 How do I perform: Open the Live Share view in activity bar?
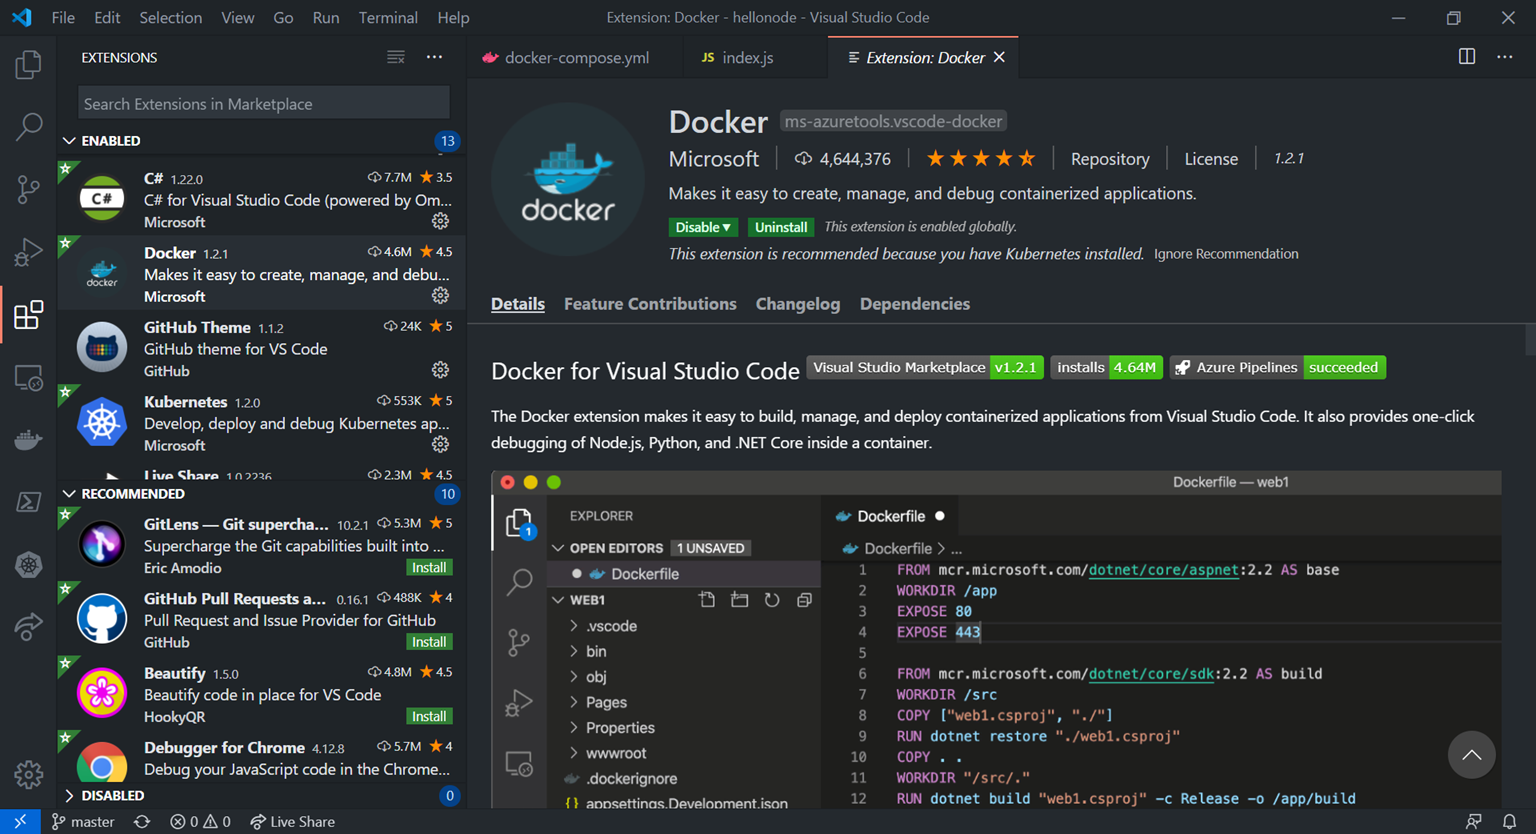28,627
